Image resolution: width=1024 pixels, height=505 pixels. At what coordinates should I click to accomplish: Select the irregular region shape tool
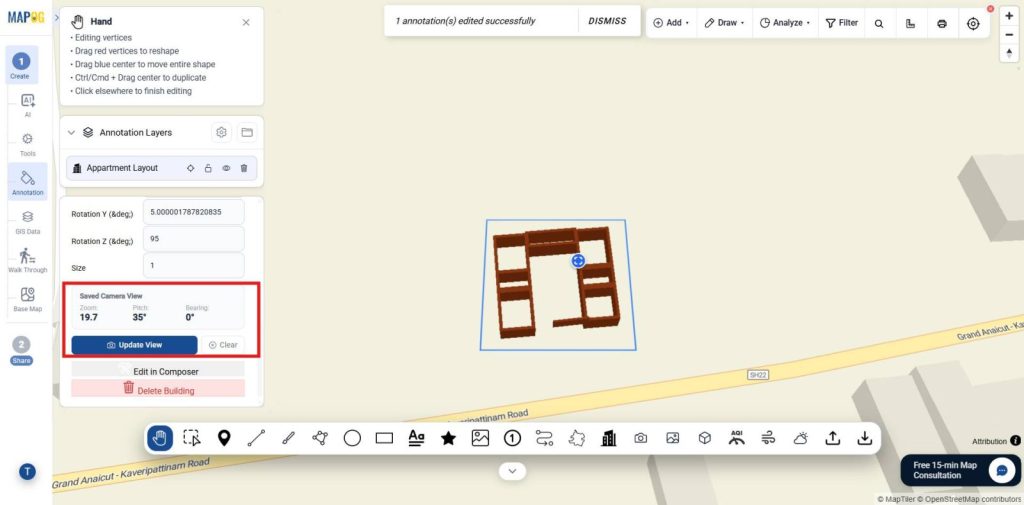[577, 438]
